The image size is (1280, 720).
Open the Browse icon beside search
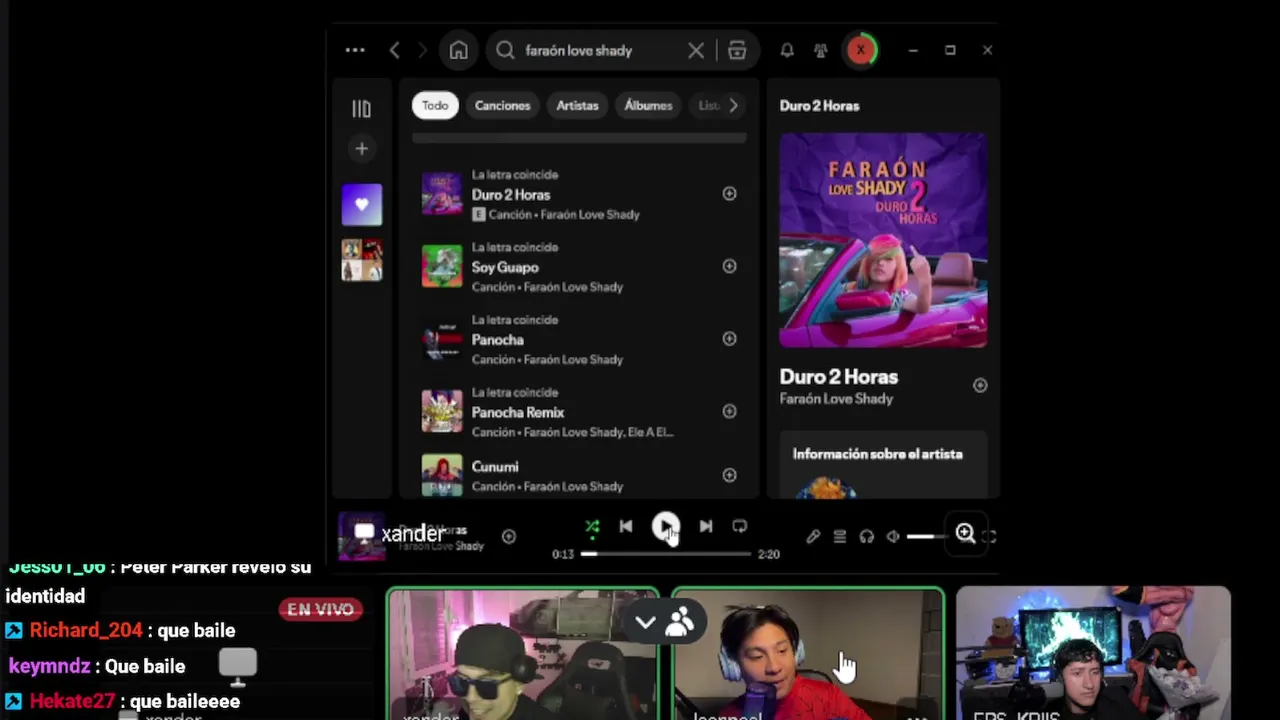coord(737,50)
